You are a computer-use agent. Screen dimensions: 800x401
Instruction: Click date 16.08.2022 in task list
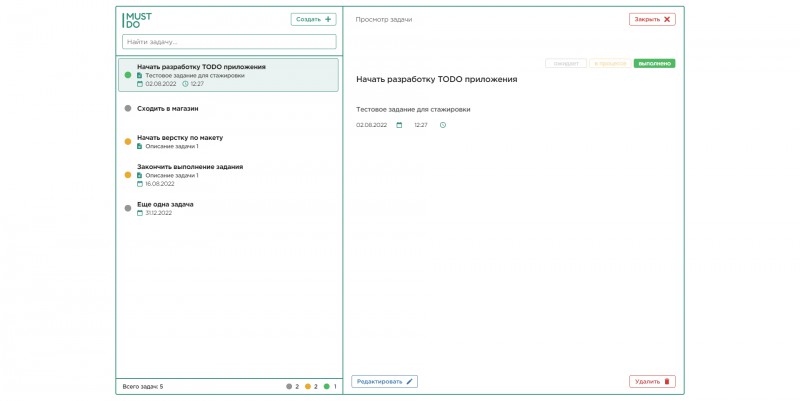160,184
